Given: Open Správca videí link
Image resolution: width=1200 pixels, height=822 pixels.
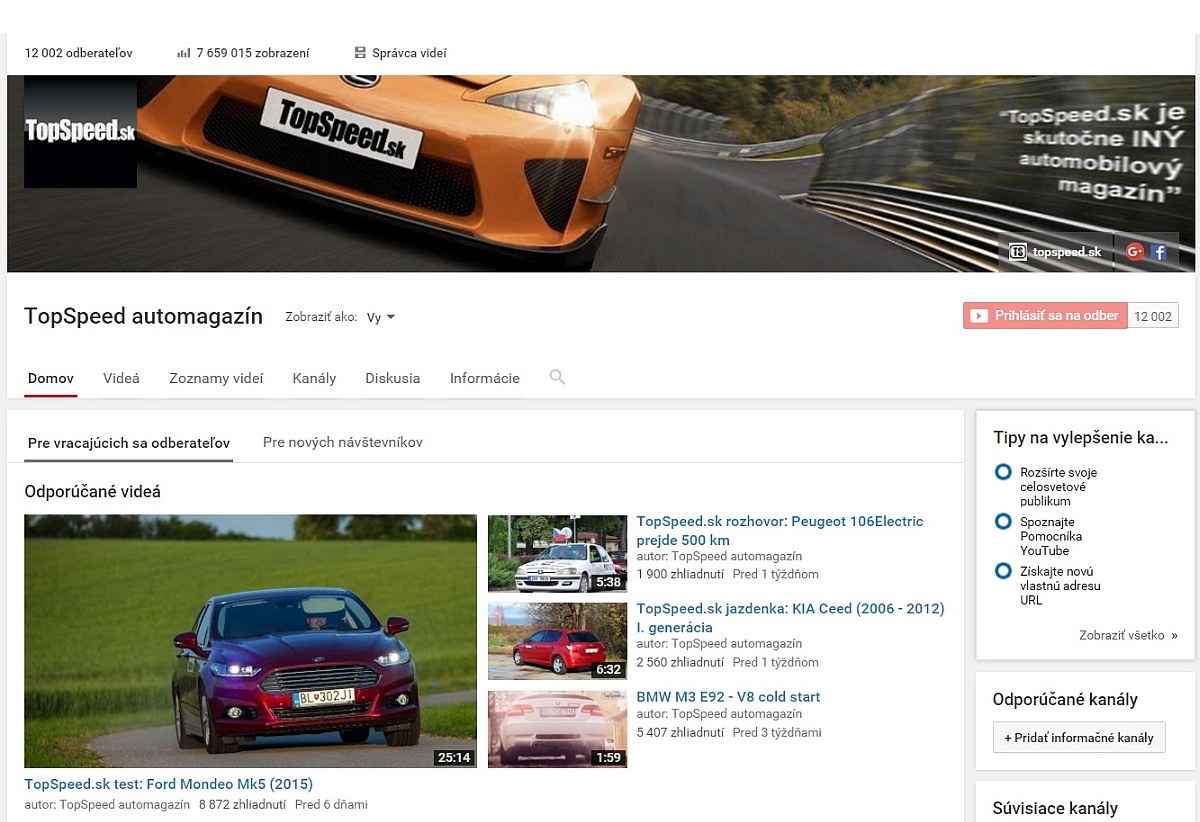Looking at the screenshot, I should tap(409, 53).
